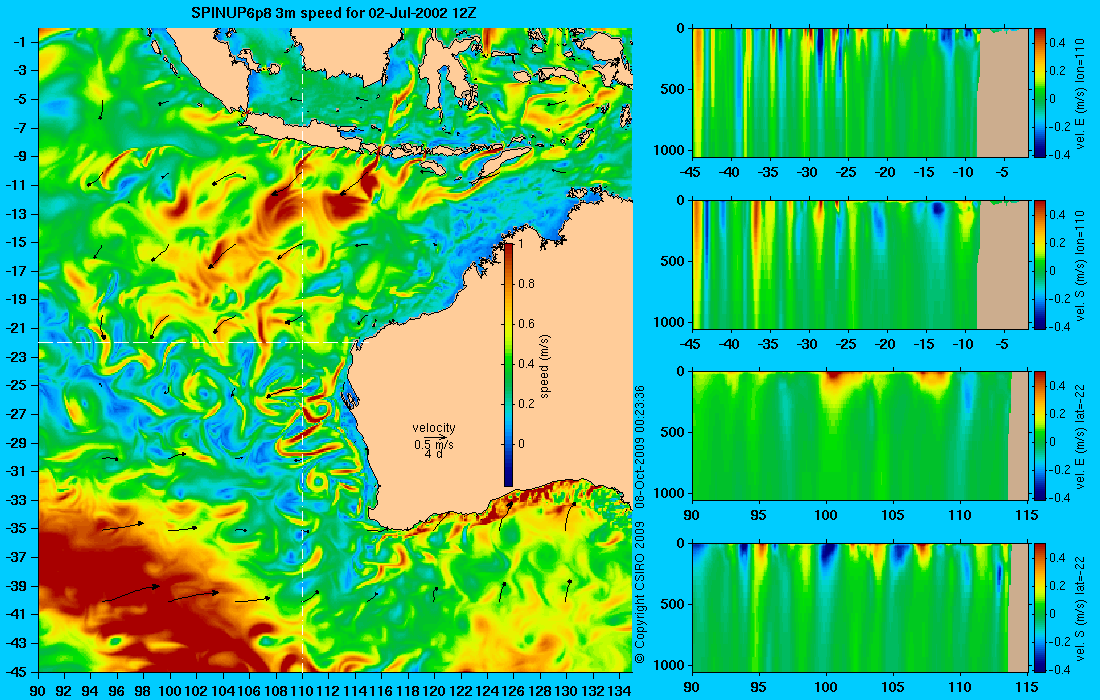This screenshot has width=1100, height=700.
Task: Click the '-5' tick under the vel. S lon=110 plot
Action: point(1002,344)
